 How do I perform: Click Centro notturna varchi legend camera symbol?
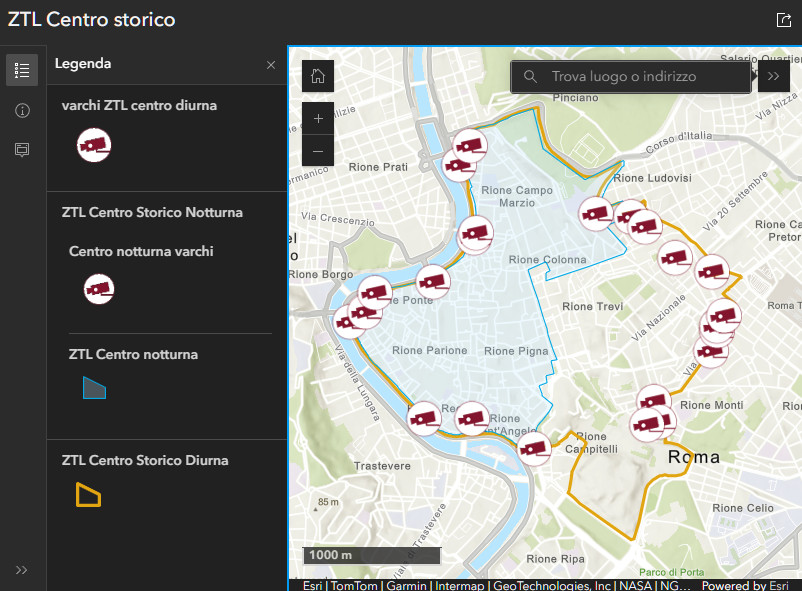pos(99,289)
